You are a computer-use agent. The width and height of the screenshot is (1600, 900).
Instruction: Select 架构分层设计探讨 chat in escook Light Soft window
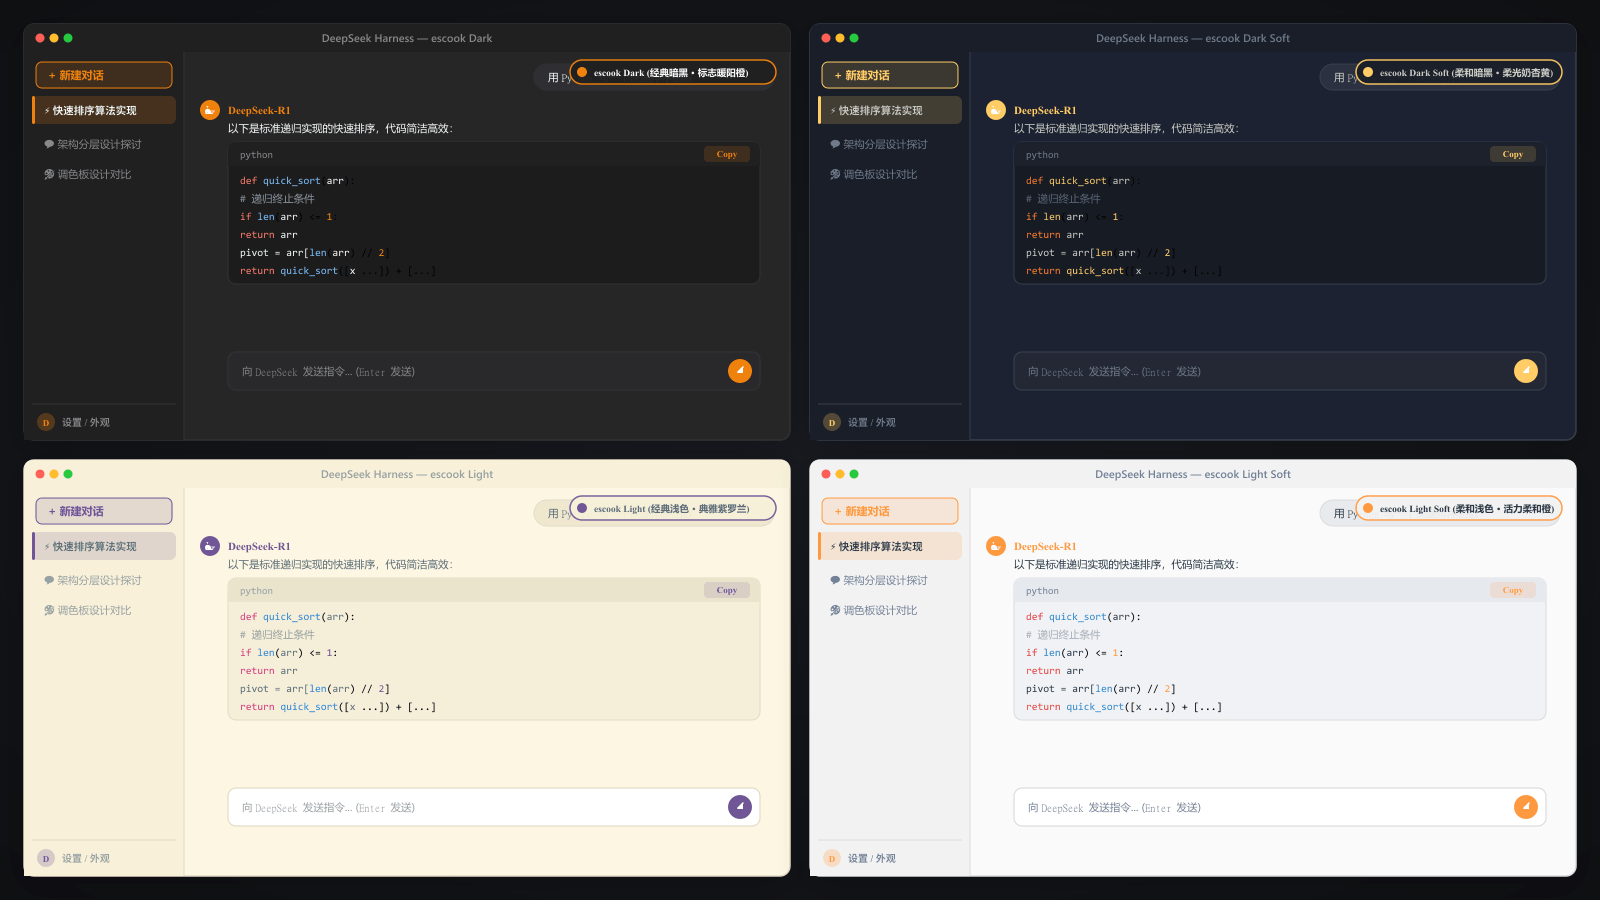point(890,580)
